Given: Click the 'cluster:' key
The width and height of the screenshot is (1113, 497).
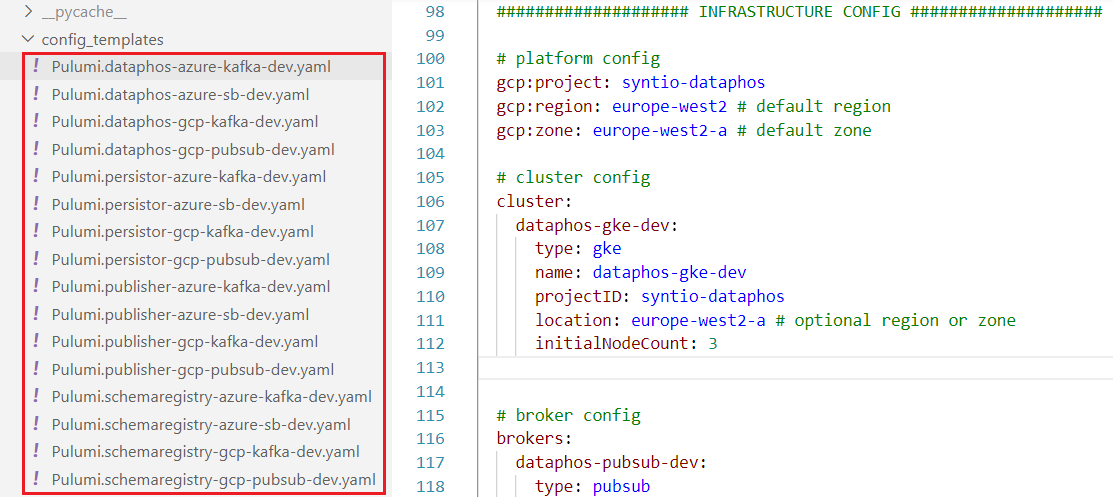Looking at the screenshot, I should pos(534,202).
